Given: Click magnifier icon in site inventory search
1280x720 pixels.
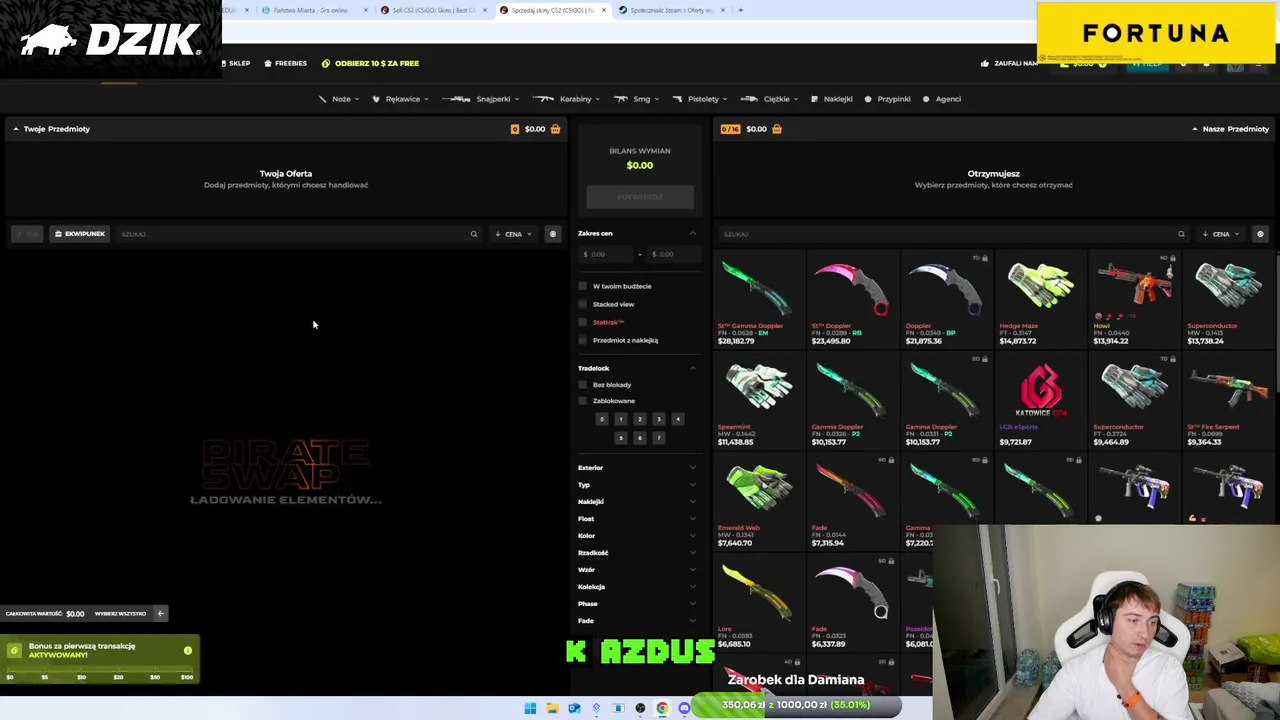Looking at the screenshot, I should [1181, 234].
